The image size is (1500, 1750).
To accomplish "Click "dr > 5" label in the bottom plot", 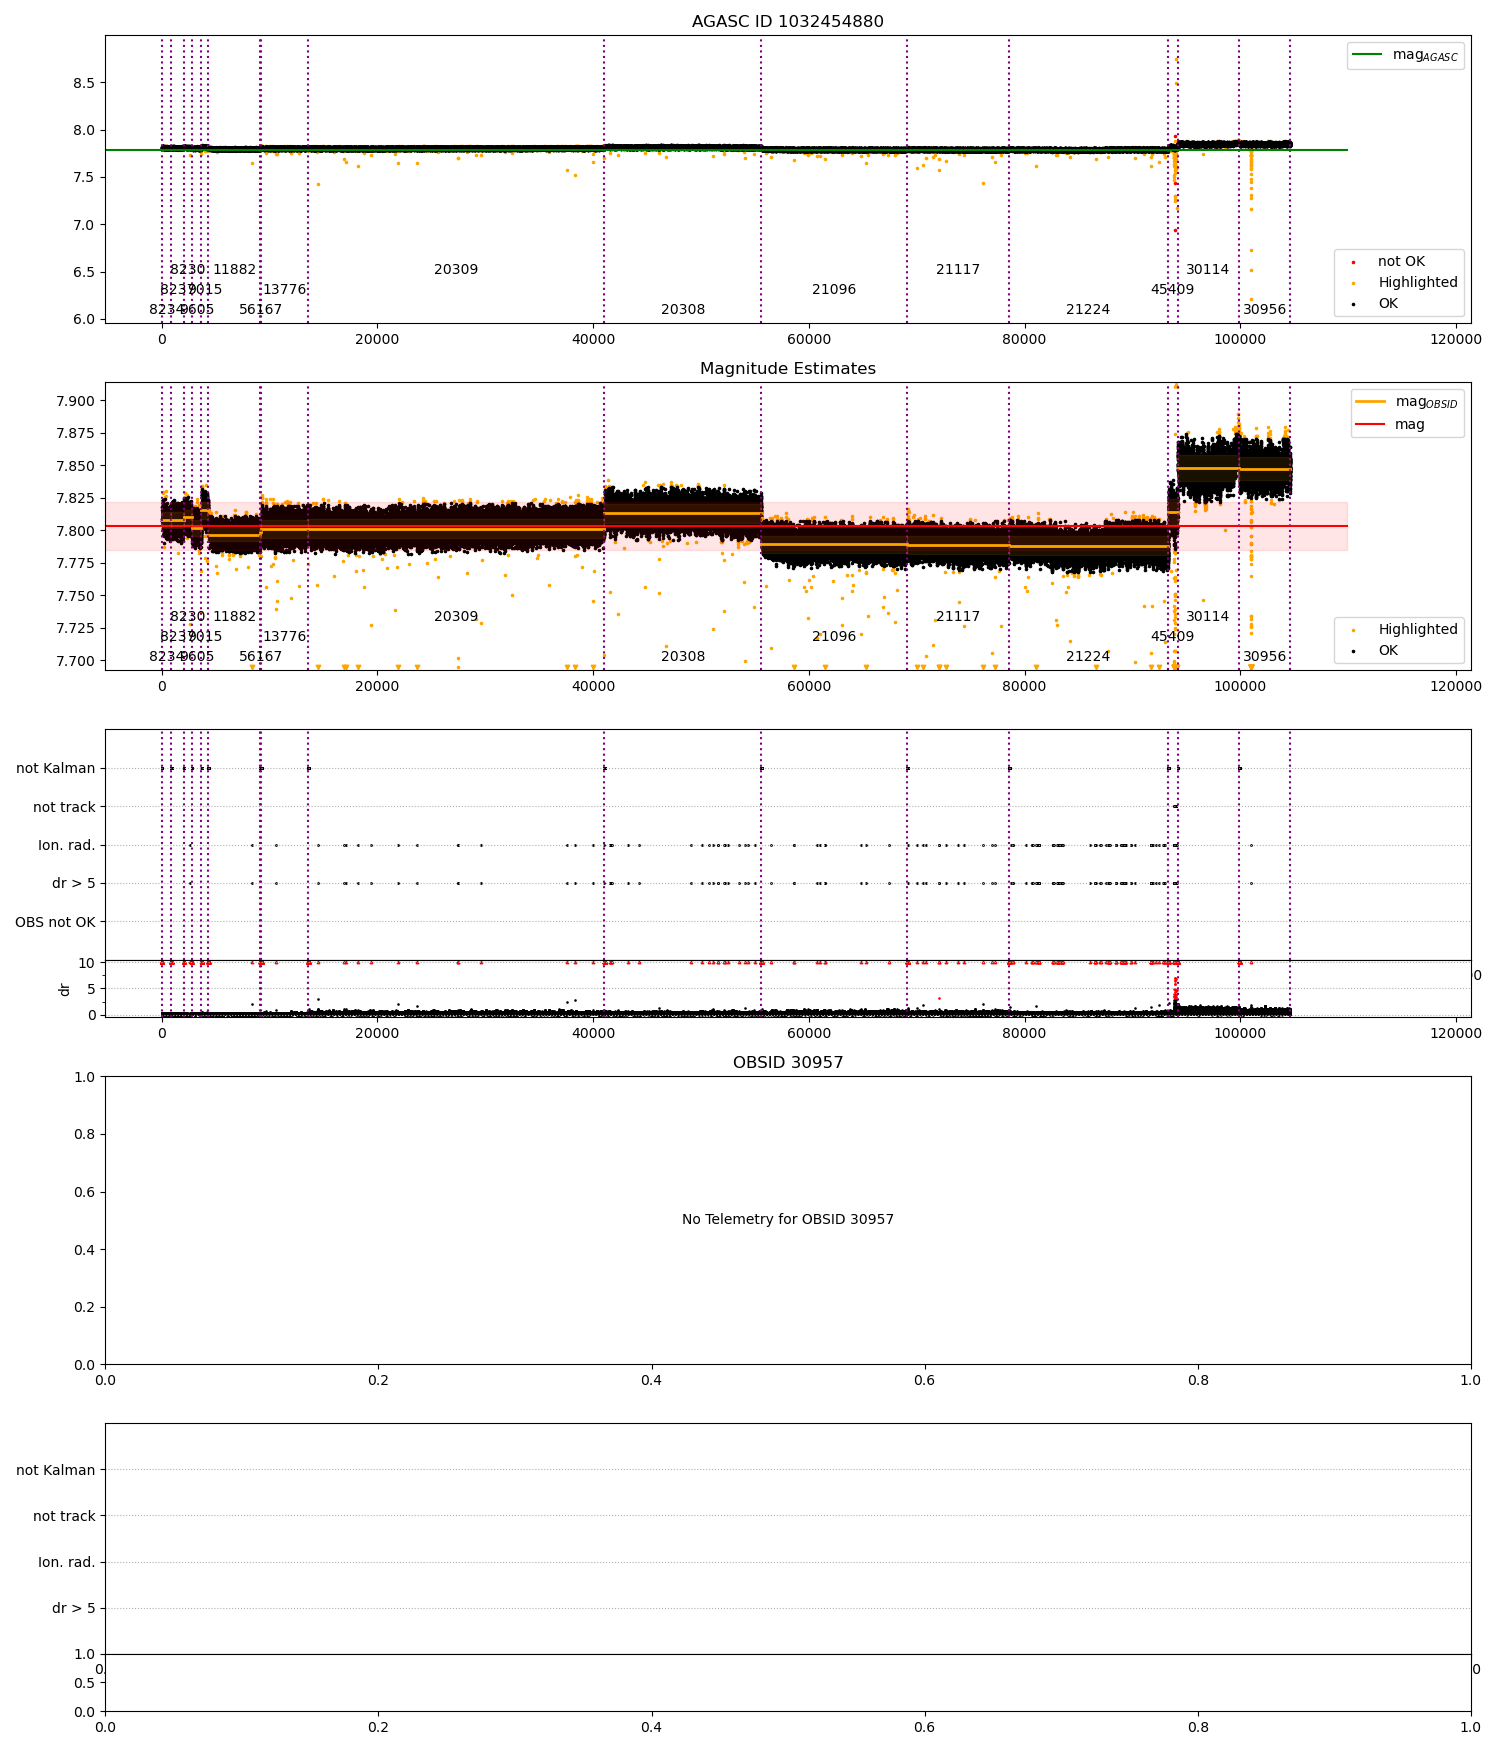I will (x=74, y=1609).
